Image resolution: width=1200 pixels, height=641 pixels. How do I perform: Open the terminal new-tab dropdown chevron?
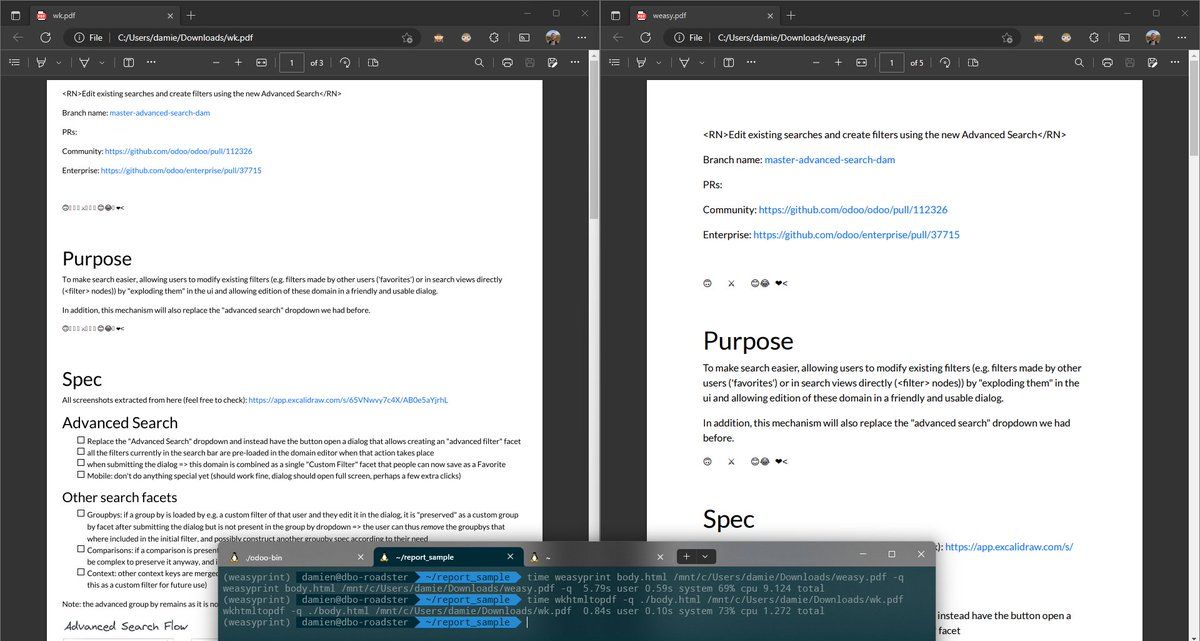point(706,556)
